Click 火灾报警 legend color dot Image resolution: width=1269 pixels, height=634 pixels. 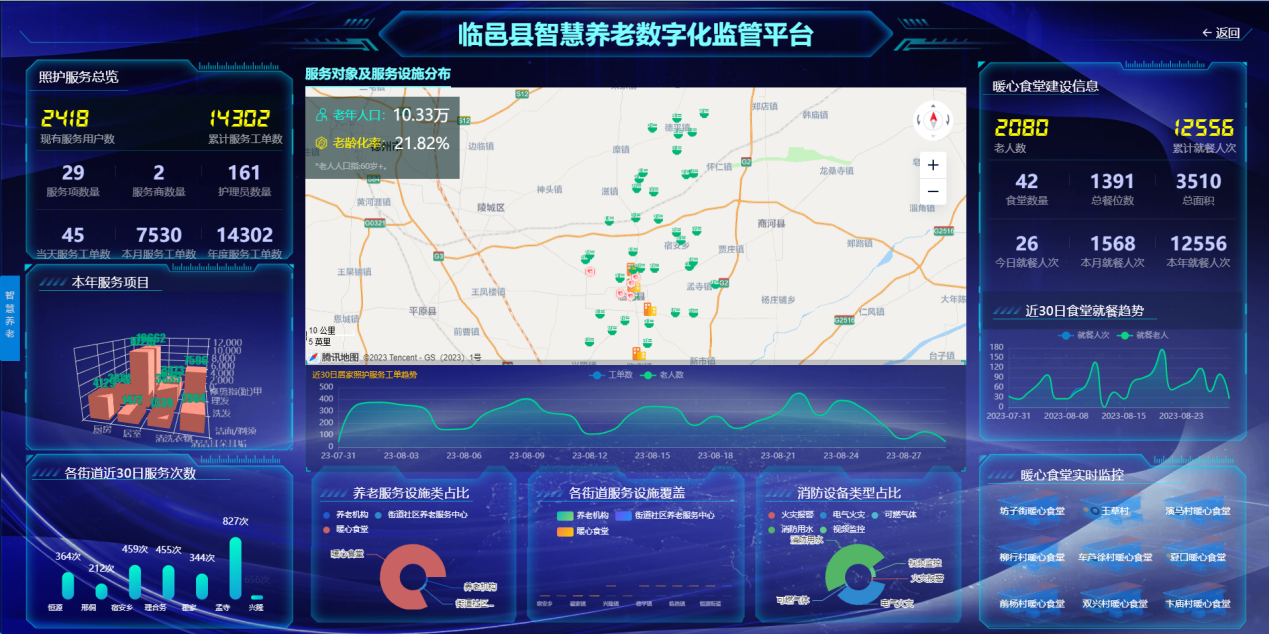point(771,515)
